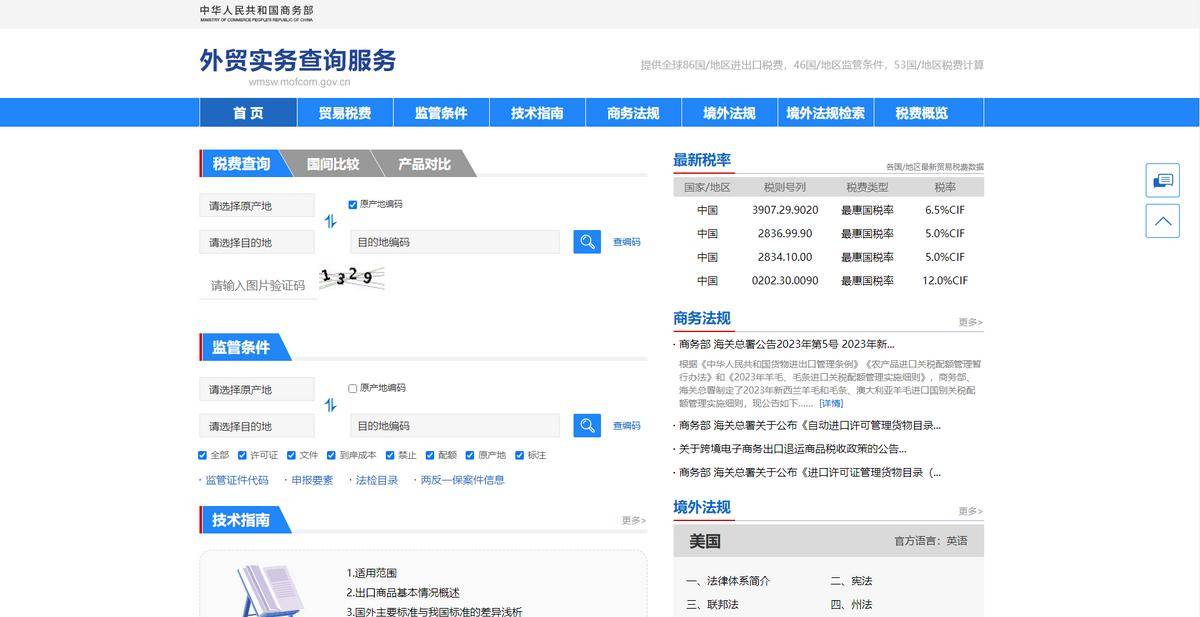The image size is (1200, 617).
Task: Open the chat message icon on right
Action: click(1162, 180)
